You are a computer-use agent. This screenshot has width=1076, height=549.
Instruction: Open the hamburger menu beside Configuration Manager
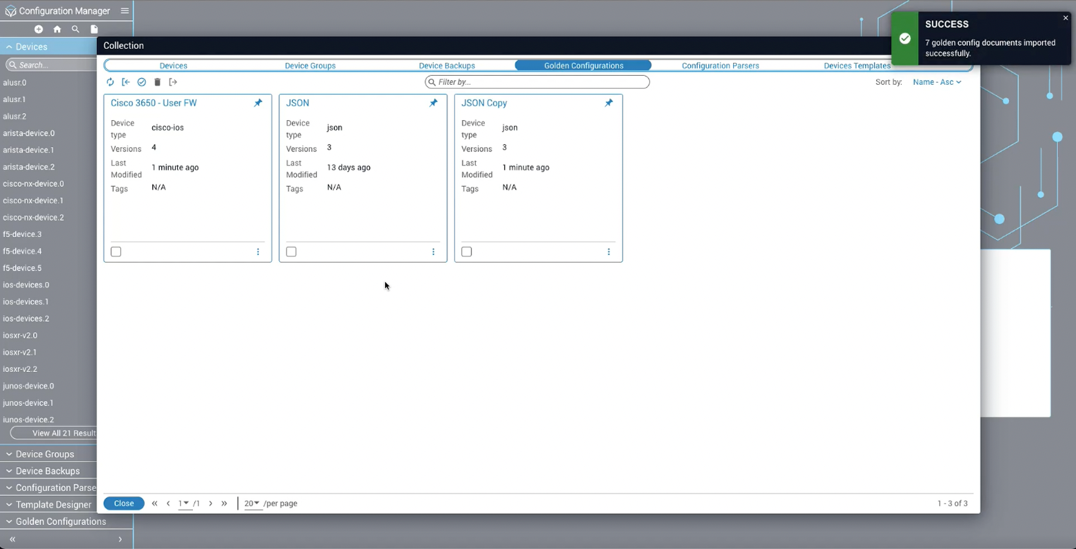click(125, 11)
